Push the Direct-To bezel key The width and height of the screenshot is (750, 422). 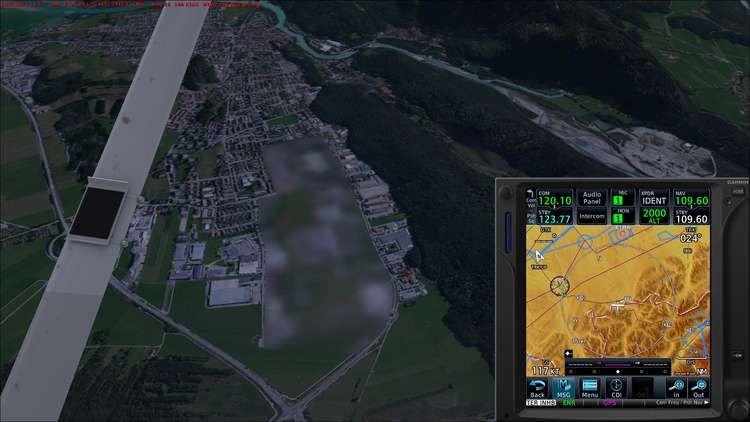tap(737, 355)
